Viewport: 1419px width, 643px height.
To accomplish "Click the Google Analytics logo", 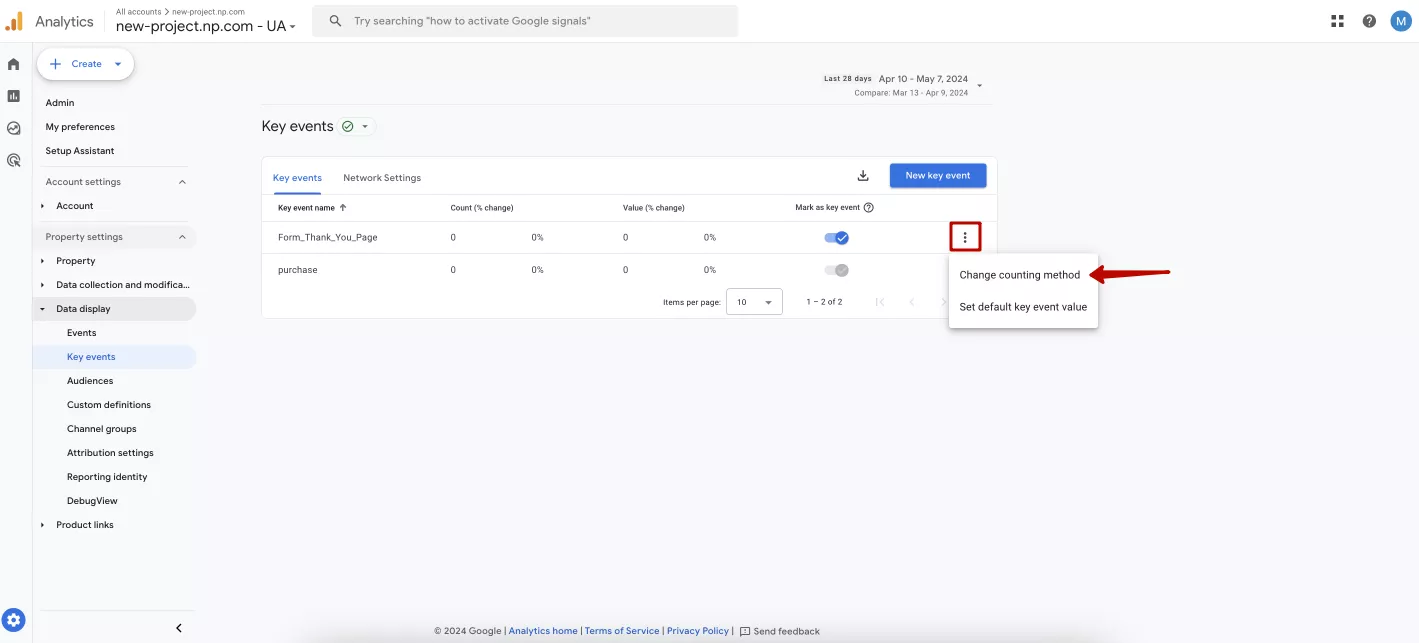I will tap(14, 21).
